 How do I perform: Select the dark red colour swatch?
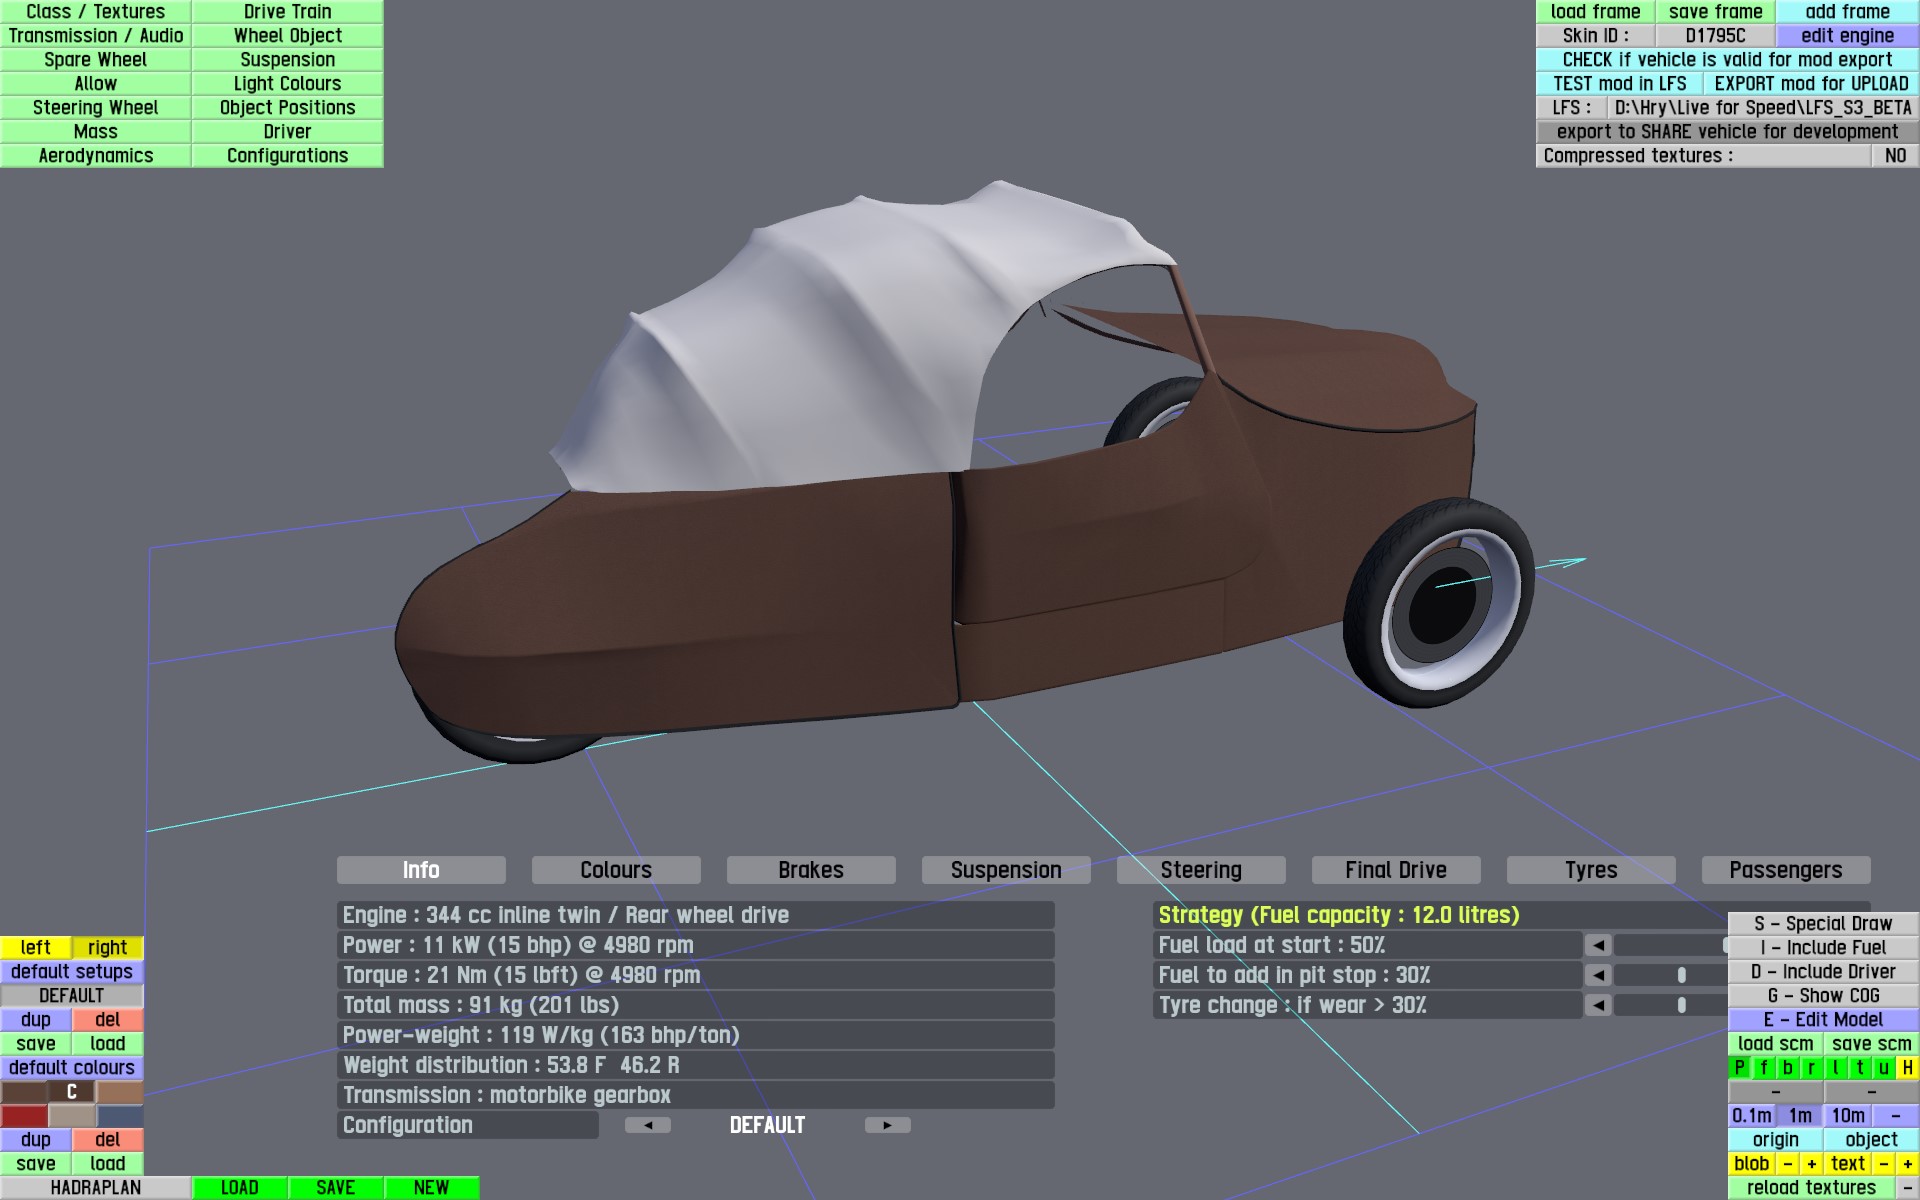point(24,1116)
